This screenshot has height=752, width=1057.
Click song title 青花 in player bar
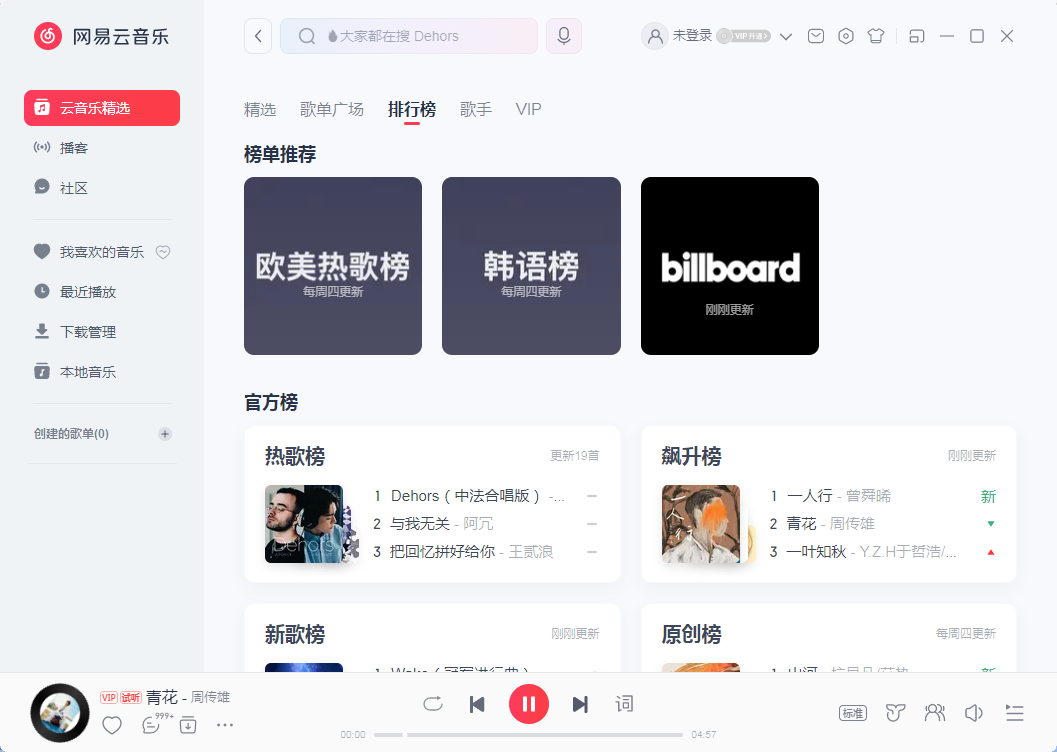click(x=162, y=697)
